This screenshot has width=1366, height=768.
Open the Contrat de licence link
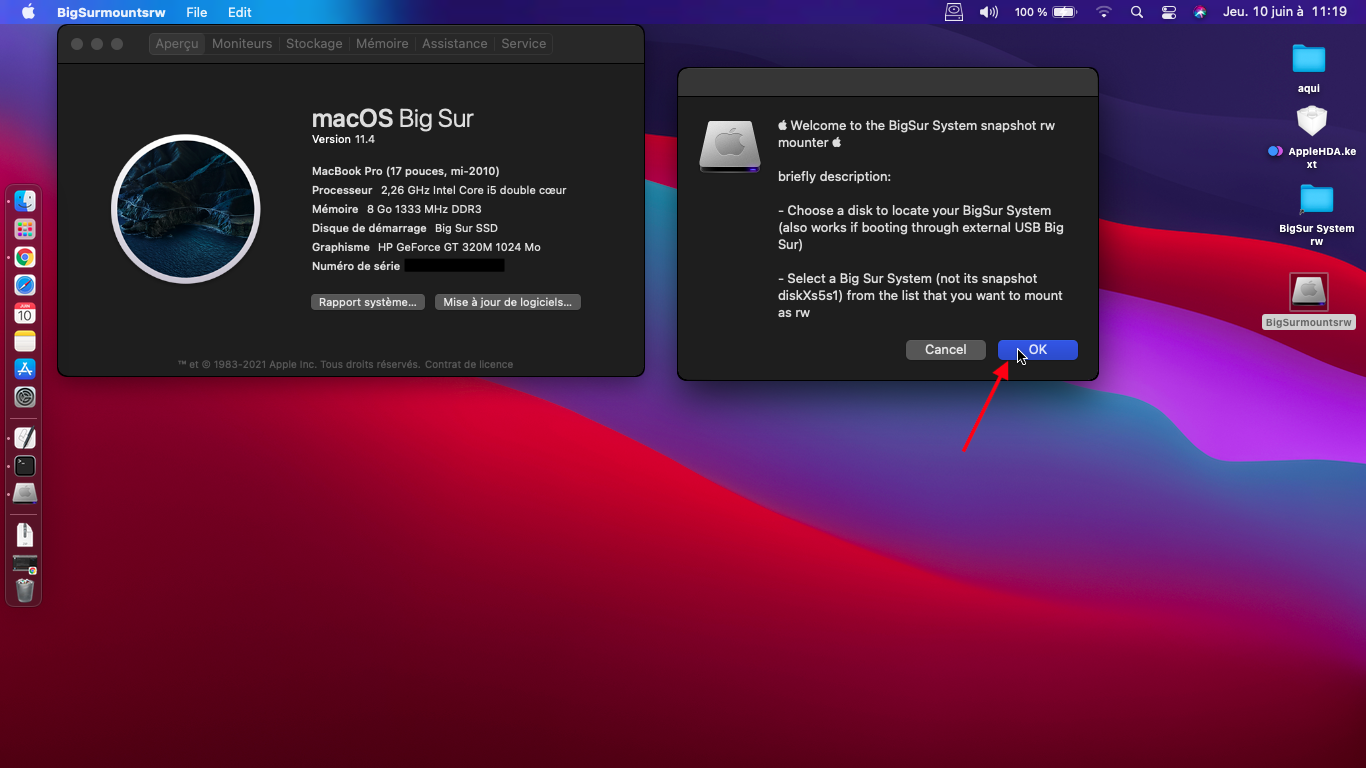469,365
